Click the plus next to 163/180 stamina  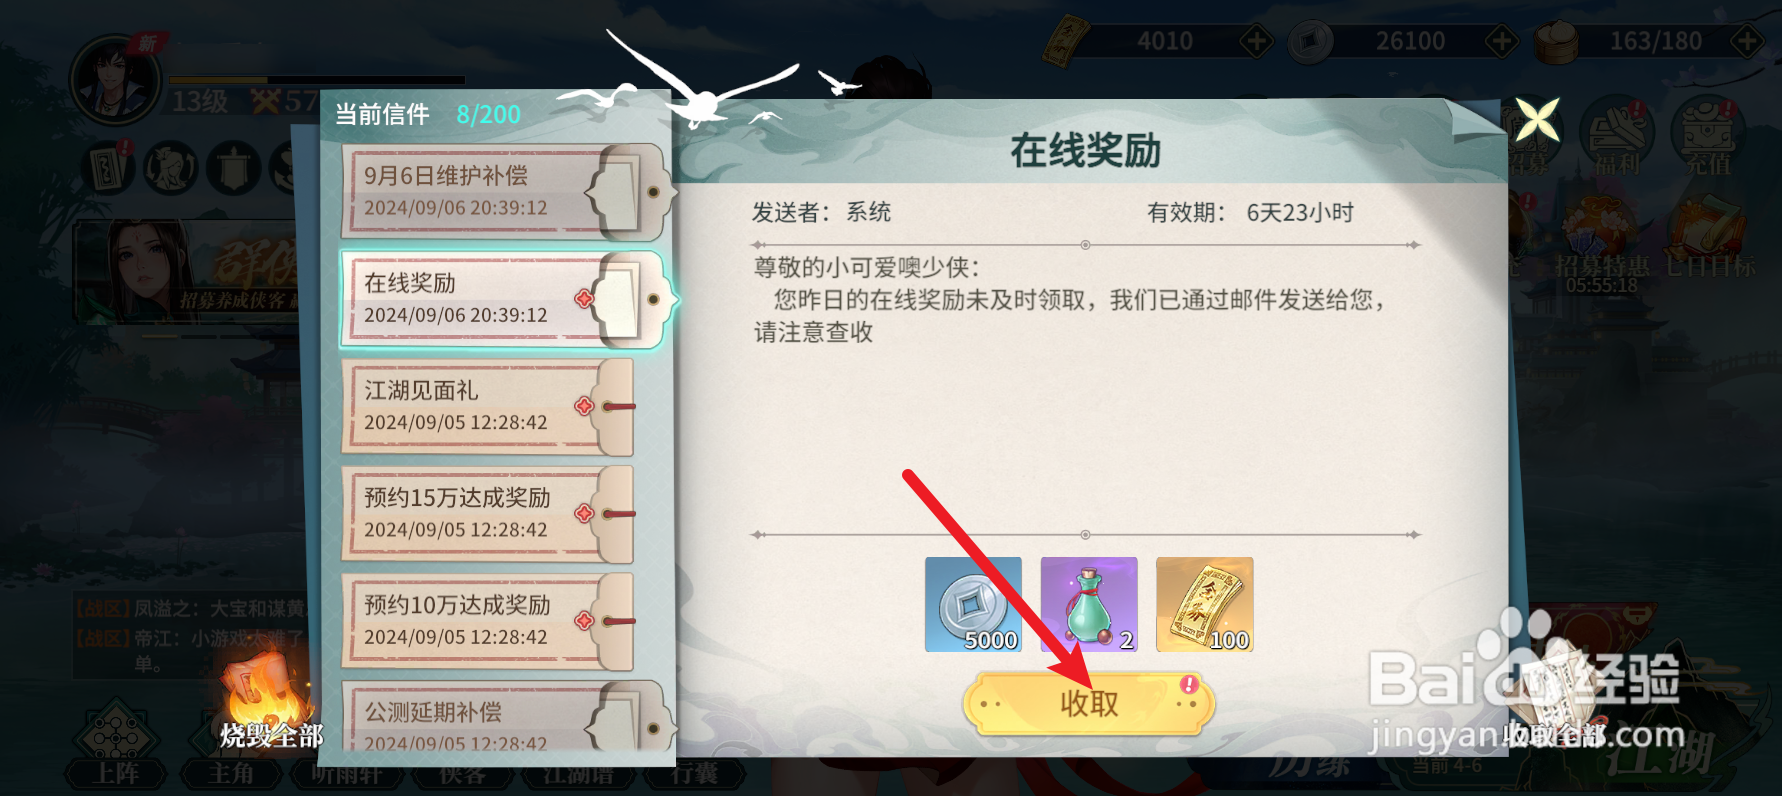(1747, 41)
